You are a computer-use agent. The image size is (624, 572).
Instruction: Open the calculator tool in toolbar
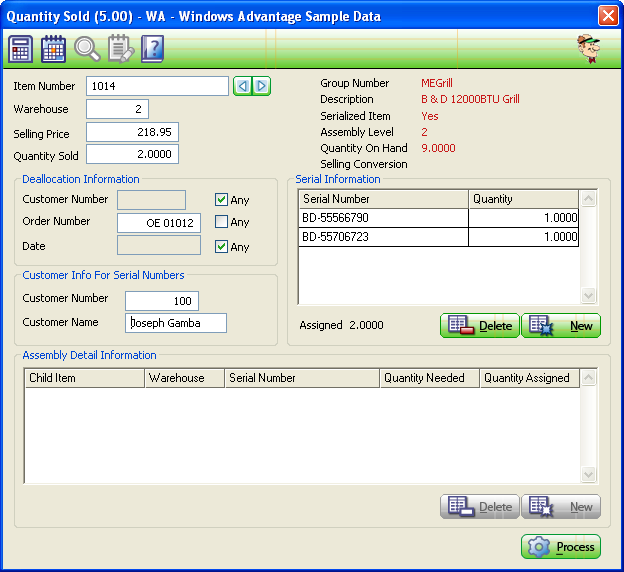(20, 48)
